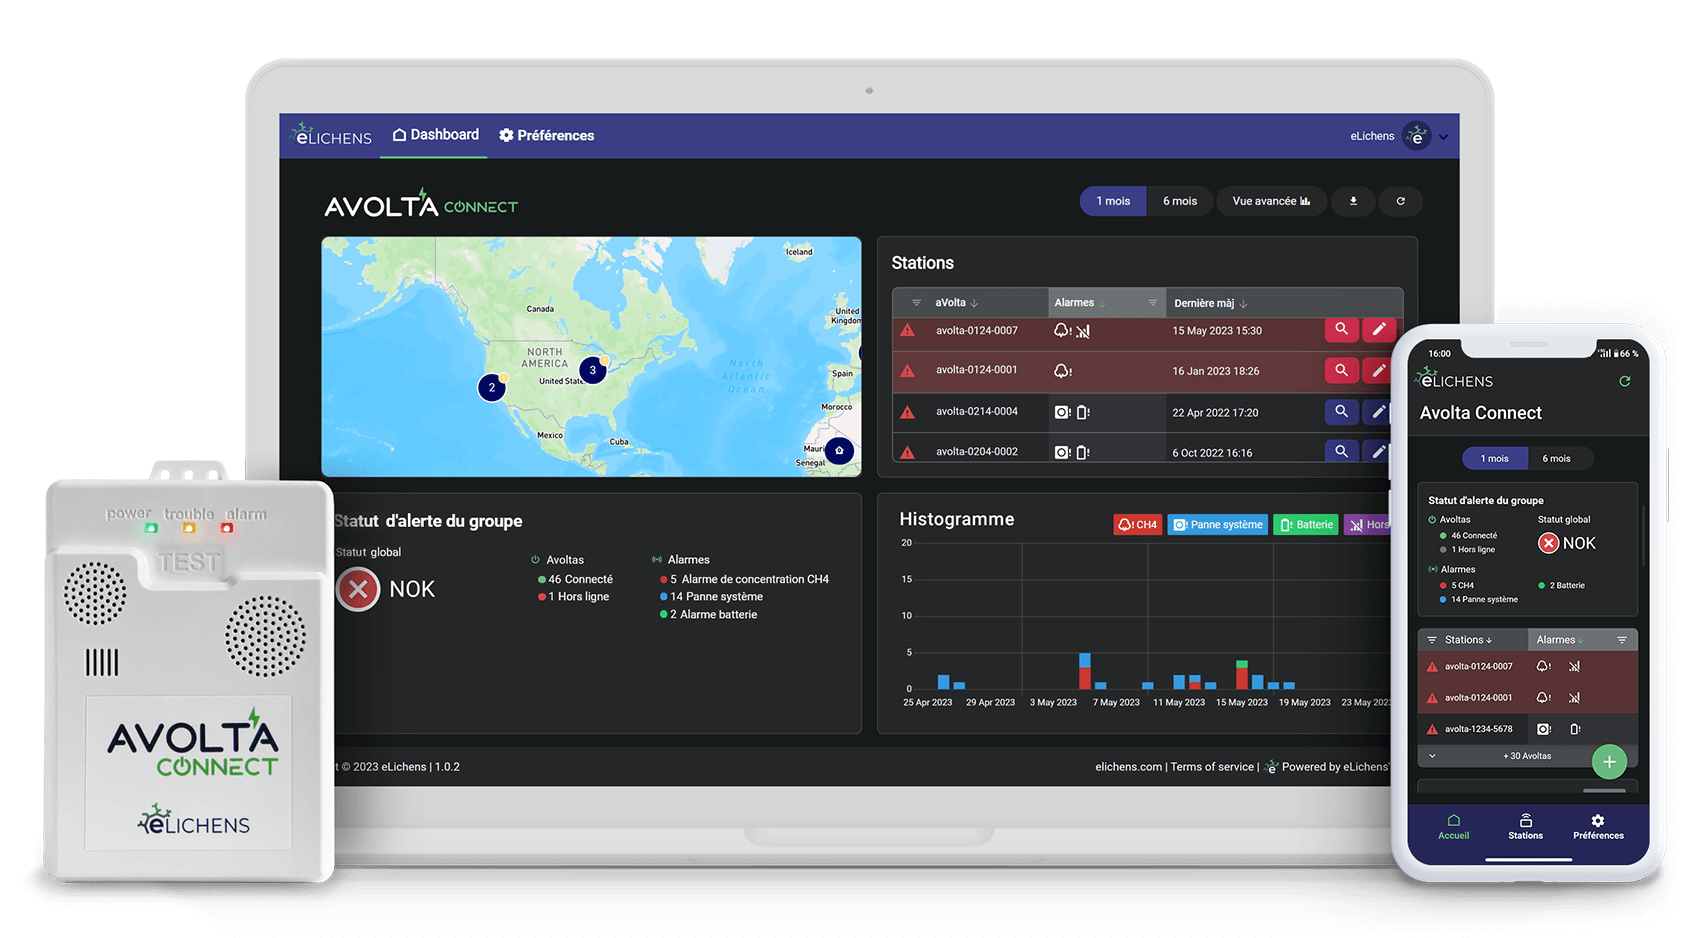
Task: Click the battery alarm icon of avolta-0214-0004
Action: 1083,412
